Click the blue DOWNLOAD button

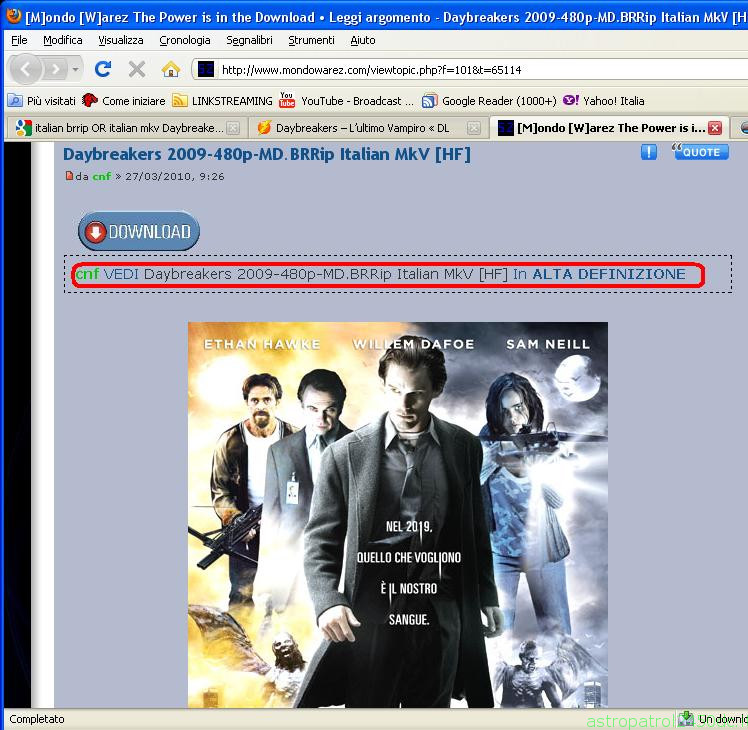point(138,231)
